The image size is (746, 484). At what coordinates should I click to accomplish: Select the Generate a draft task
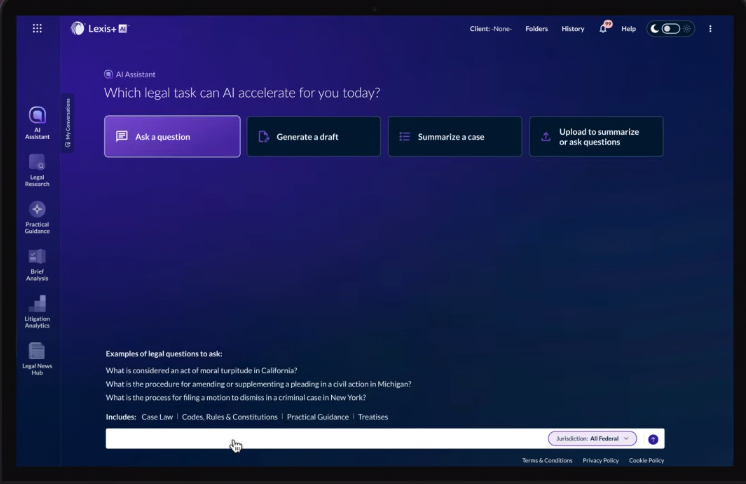314,137
